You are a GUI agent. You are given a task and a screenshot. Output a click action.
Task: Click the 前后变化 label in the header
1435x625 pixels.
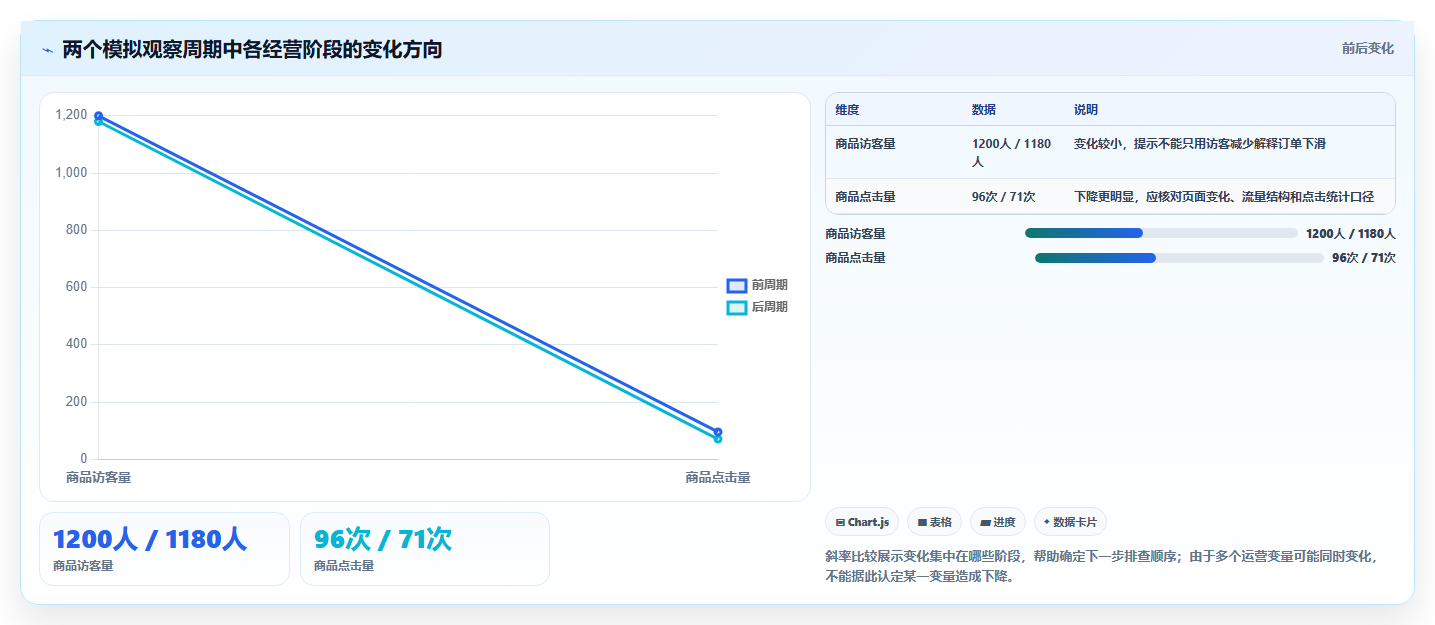[x=1367, y=49]
